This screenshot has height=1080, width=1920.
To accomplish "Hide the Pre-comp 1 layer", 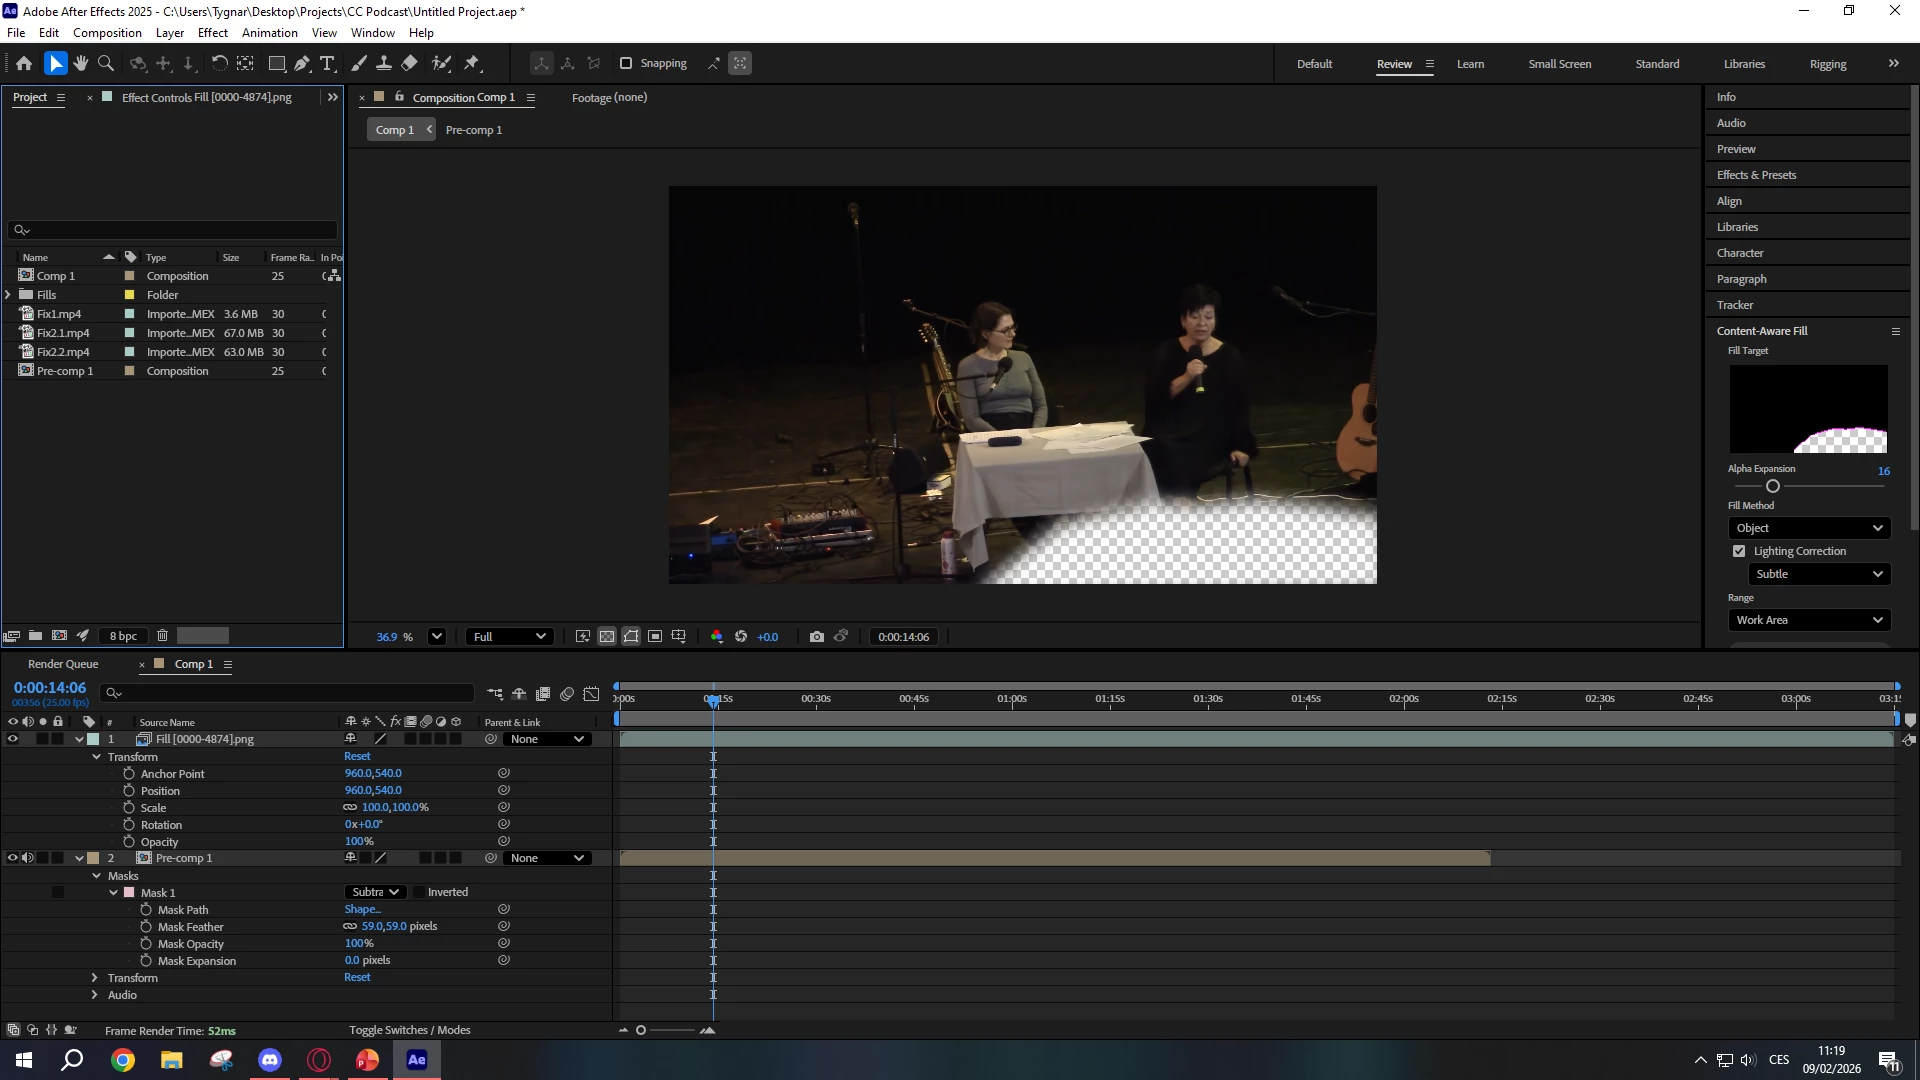I will [13, 858].
